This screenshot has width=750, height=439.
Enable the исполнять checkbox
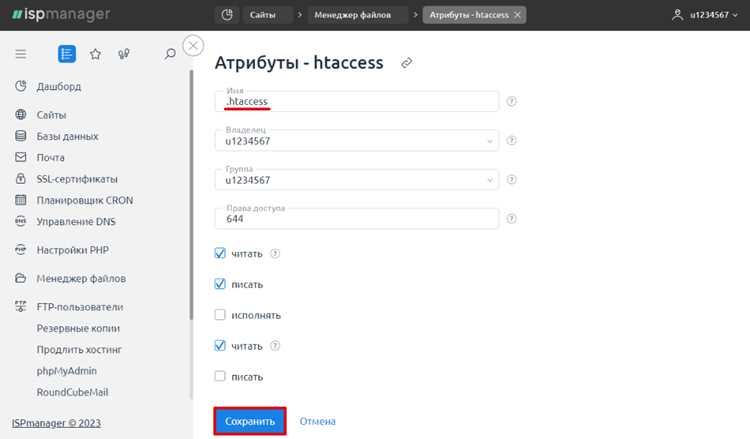point(220,315)
